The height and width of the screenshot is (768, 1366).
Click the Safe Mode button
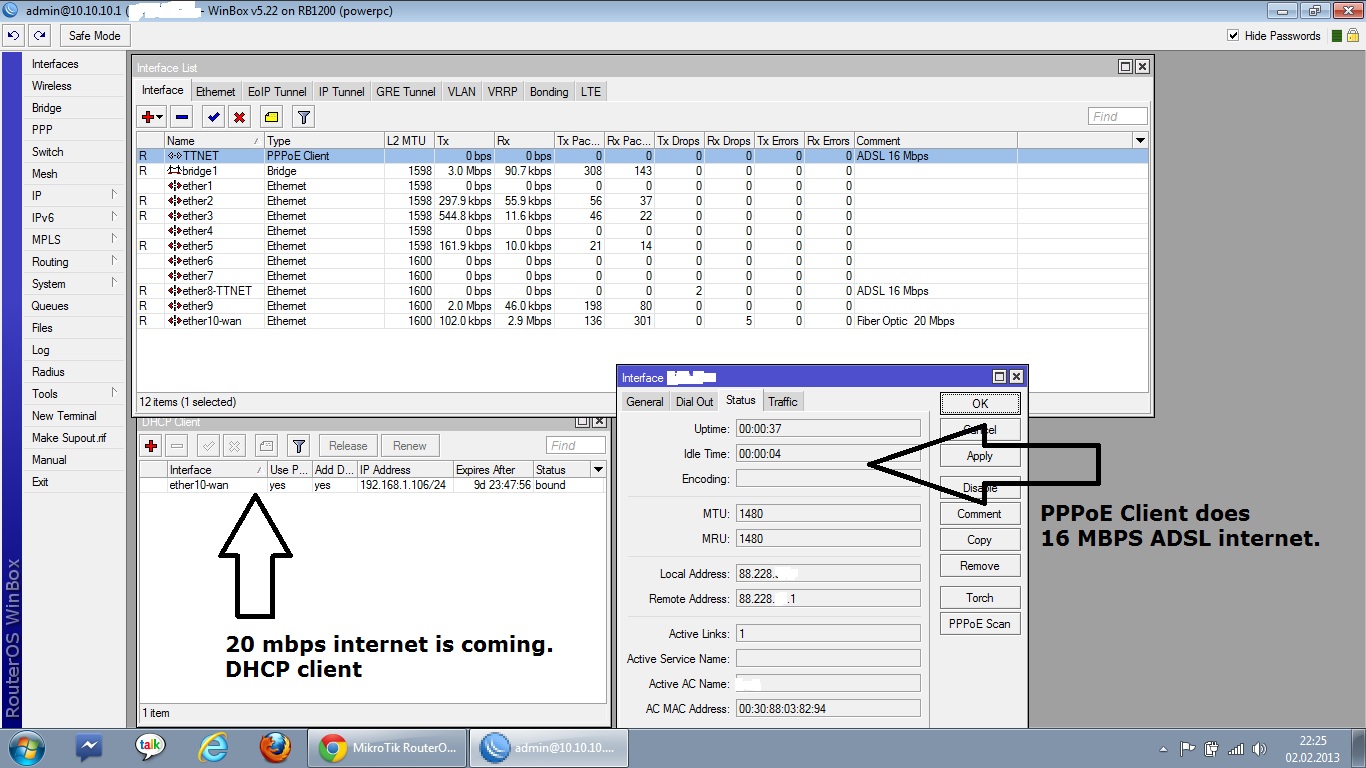pos(95,36)
